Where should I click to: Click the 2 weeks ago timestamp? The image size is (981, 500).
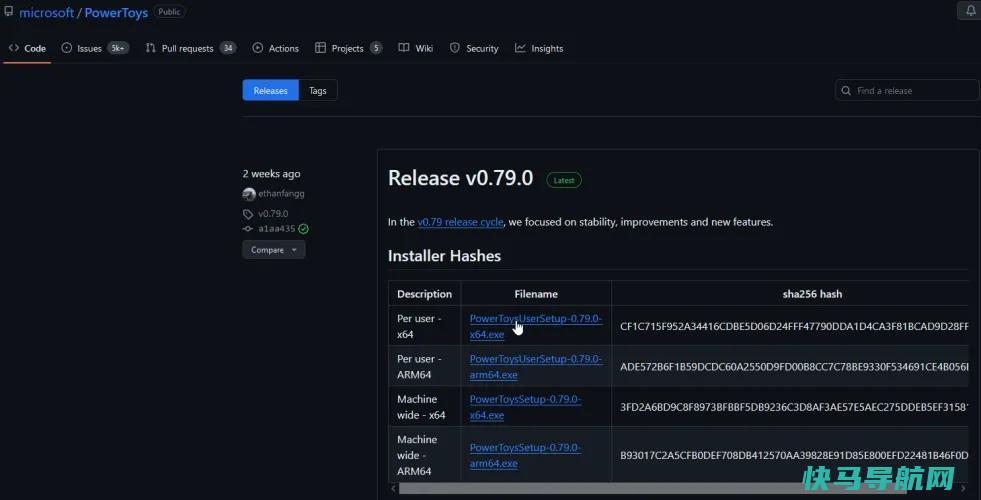click(x=272, y=174)
